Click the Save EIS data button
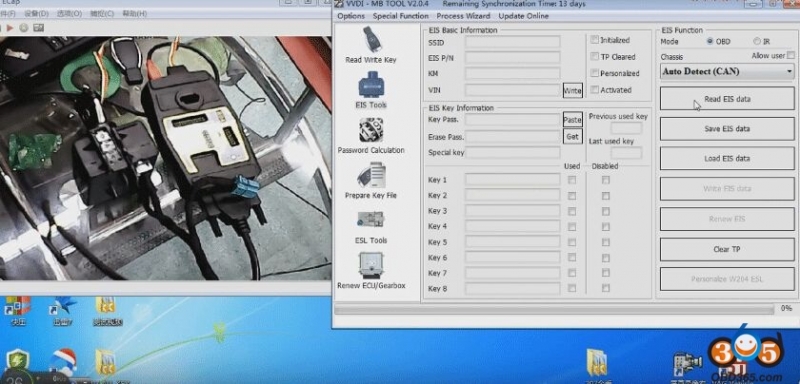This screenshot has height=384, width=800. click(x=727, y=129)
